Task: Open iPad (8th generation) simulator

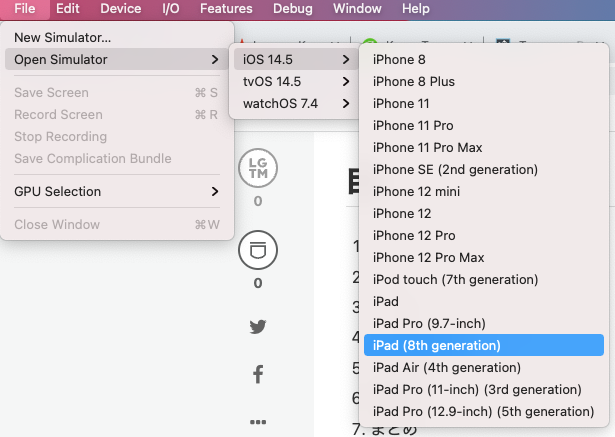Action: [484, 345]
